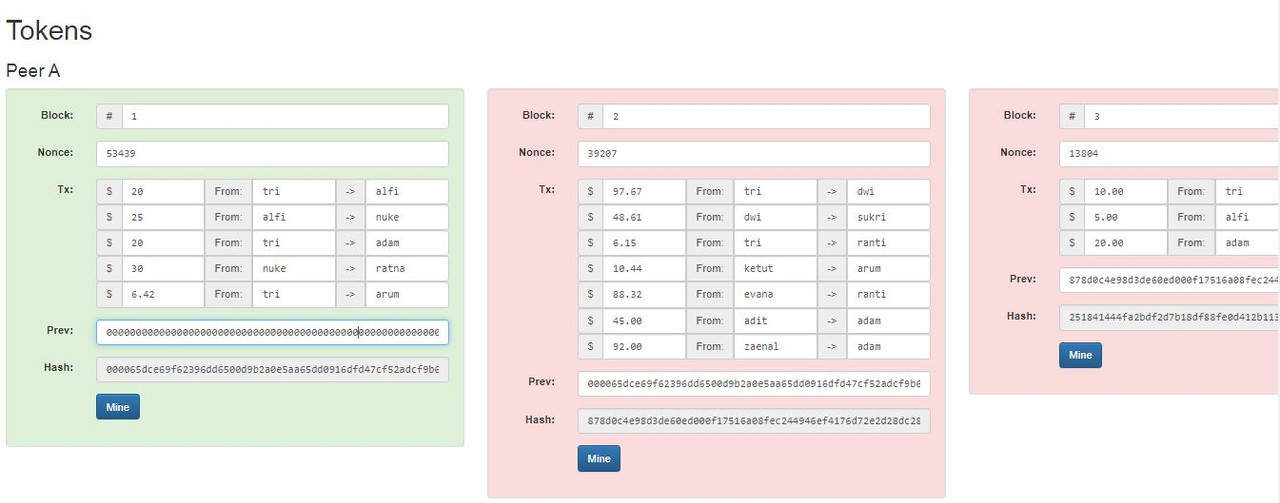
Task: Click the sender field 'zaenal'
Action: [775, 346]
